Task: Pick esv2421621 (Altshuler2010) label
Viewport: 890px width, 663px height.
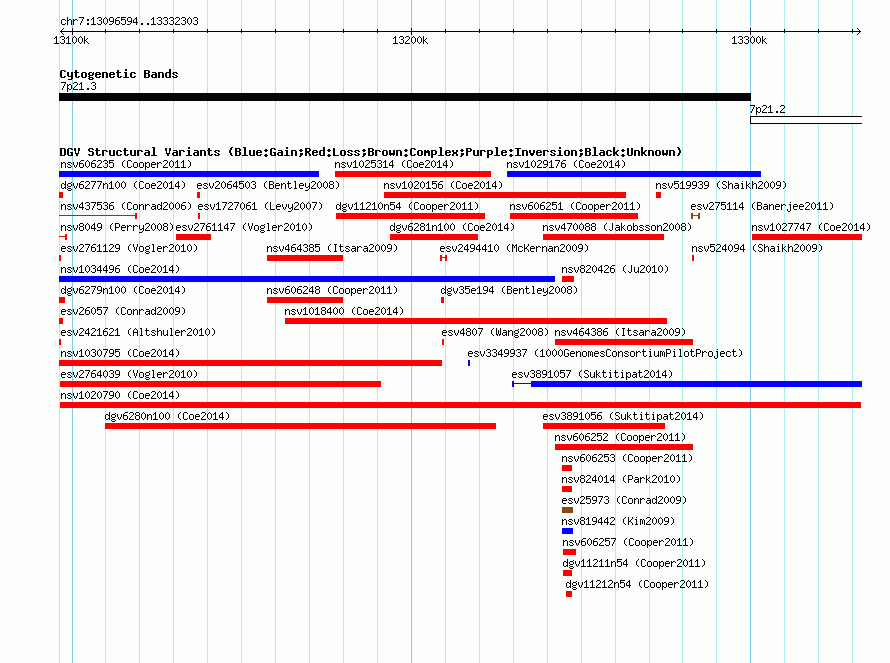Action: pyautogui.click(x=138, y=332)
